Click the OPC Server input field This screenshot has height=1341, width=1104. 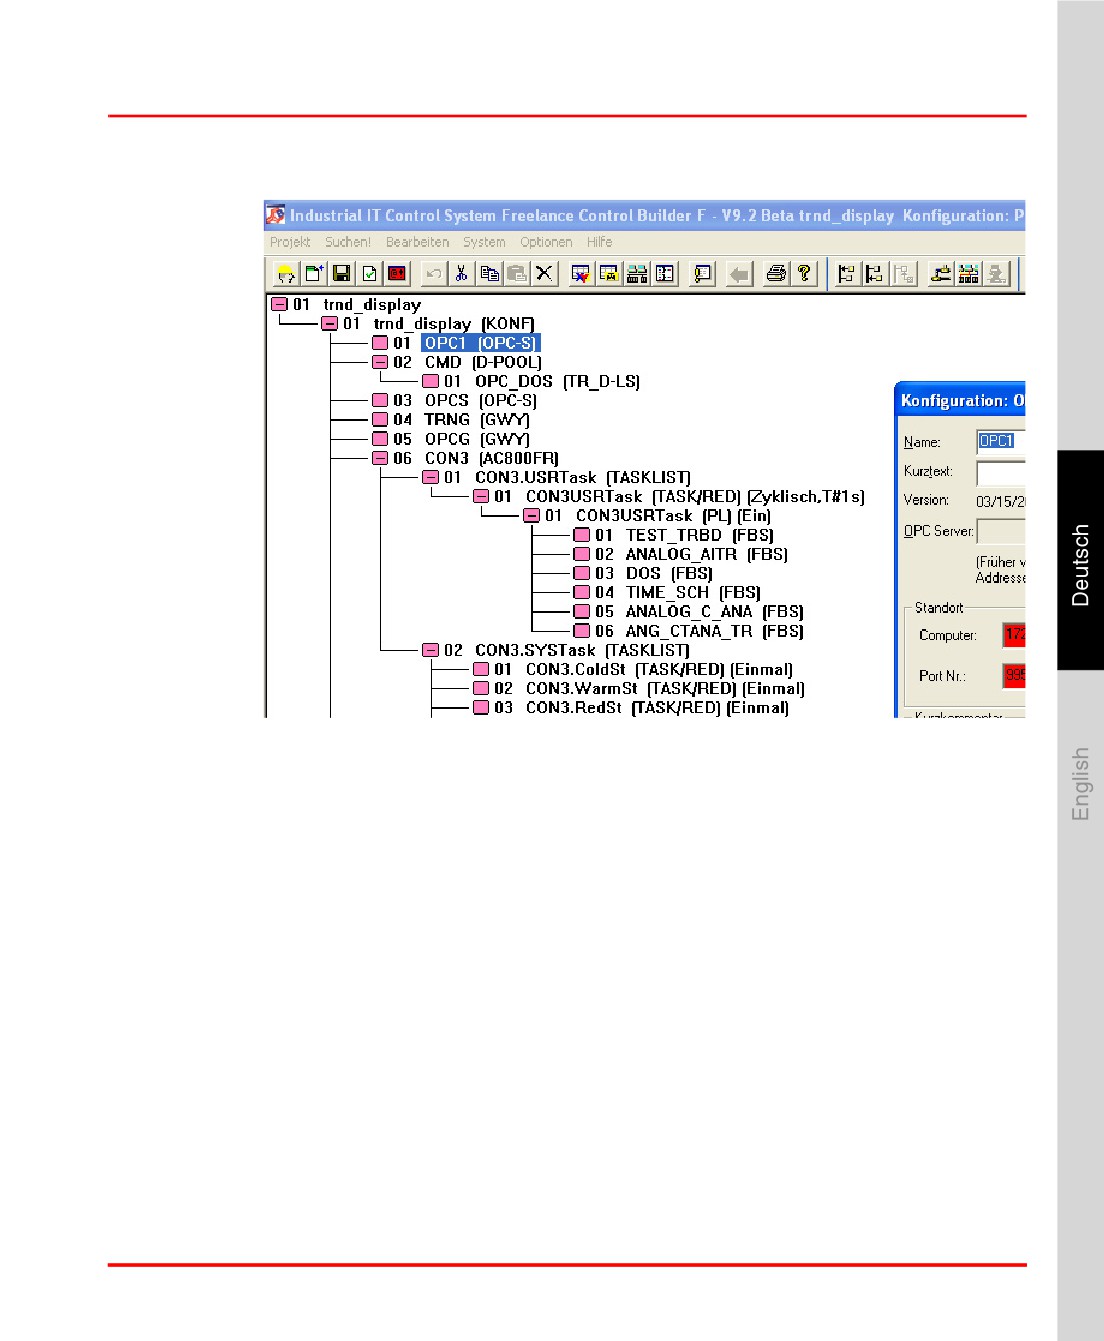click(x=1001, y=531)
